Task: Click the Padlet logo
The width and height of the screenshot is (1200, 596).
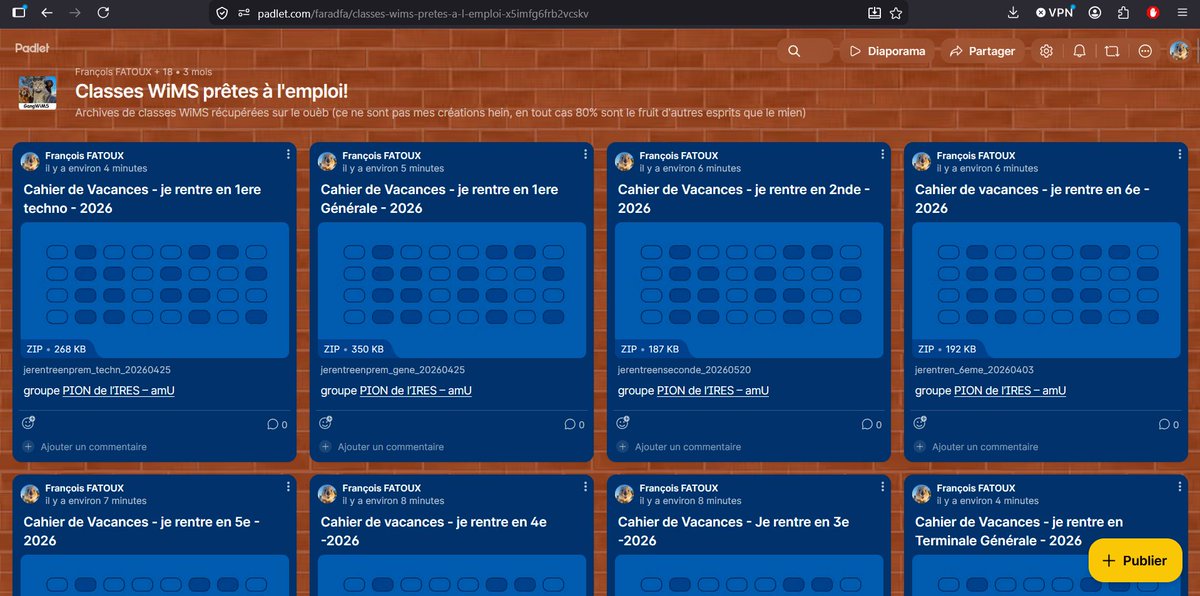Action: (32, 48)
